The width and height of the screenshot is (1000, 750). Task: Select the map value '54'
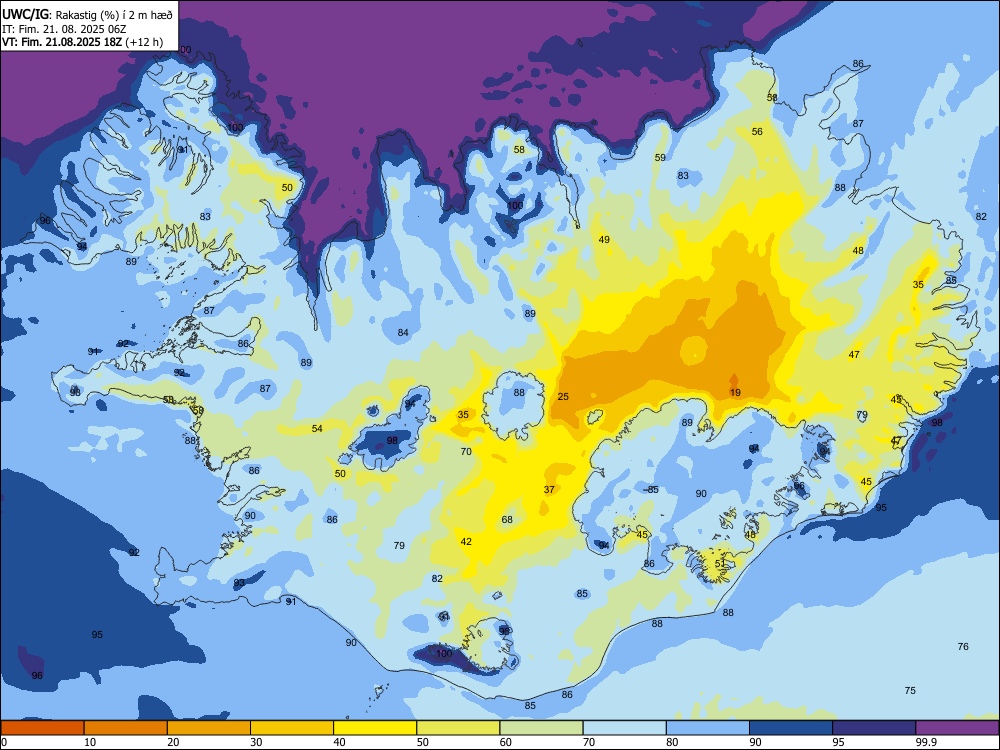coord(317,428)
